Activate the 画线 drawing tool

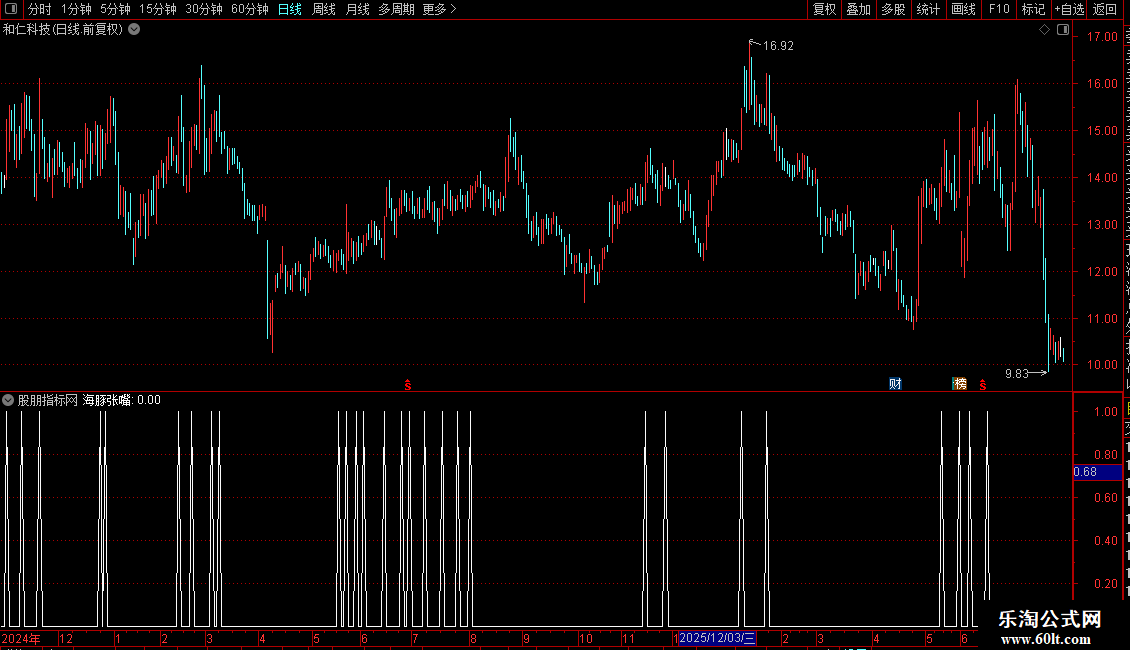(x=964, y=9)
